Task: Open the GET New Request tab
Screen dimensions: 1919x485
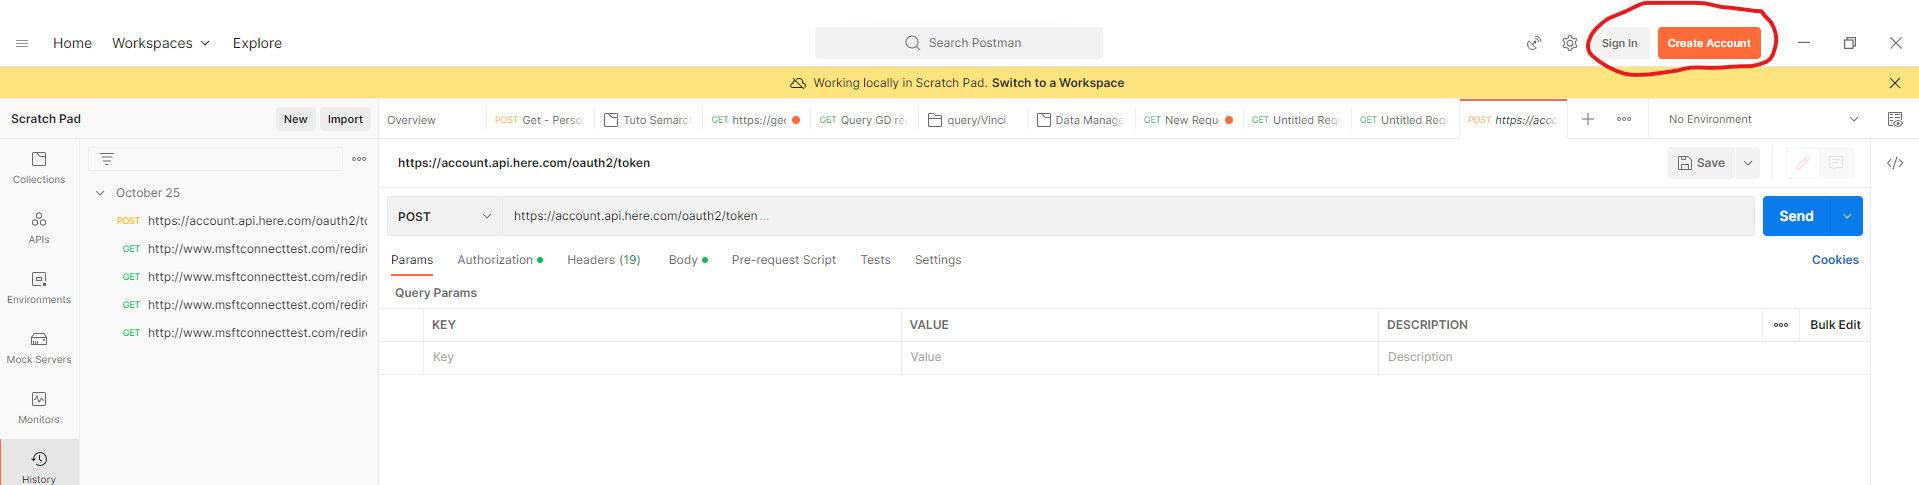Action: tap(1189, 120)
